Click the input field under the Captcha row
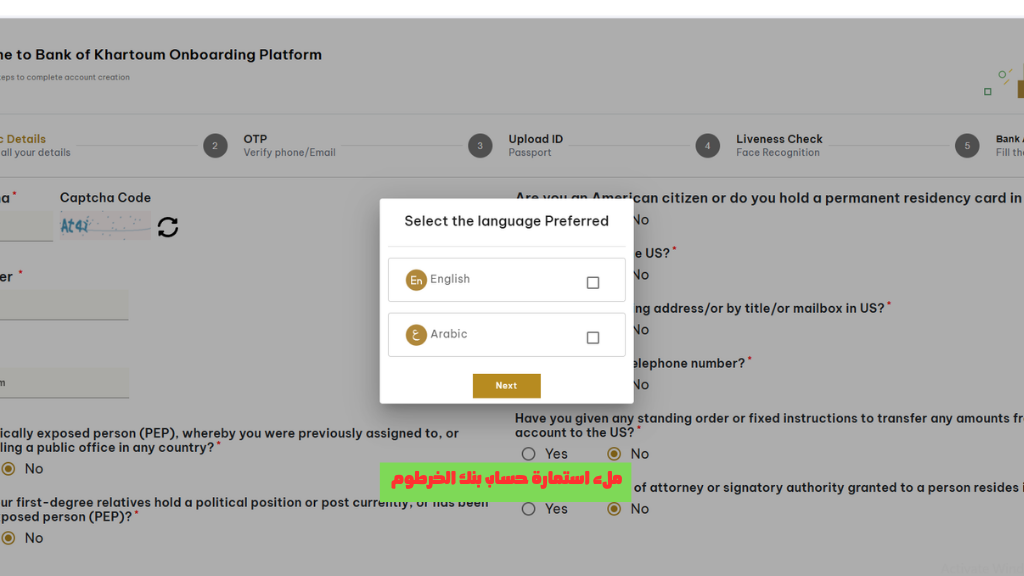Screen dimensions: 1024x576 [x=64, y=305]
